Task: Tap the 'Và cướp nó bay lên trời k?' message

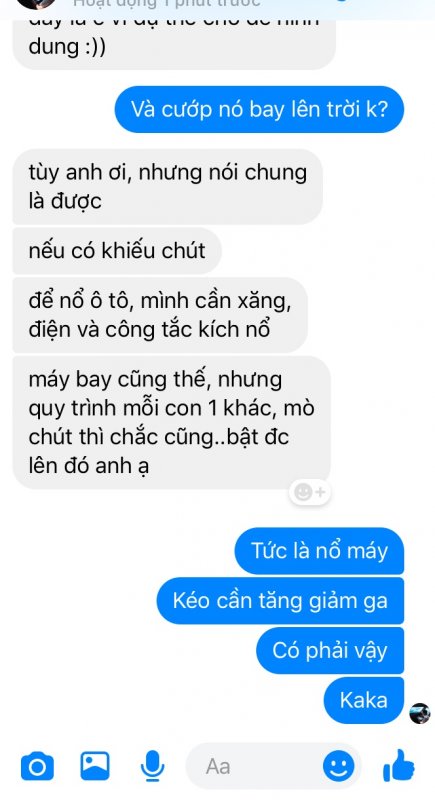Action: (x=259, y=109)
